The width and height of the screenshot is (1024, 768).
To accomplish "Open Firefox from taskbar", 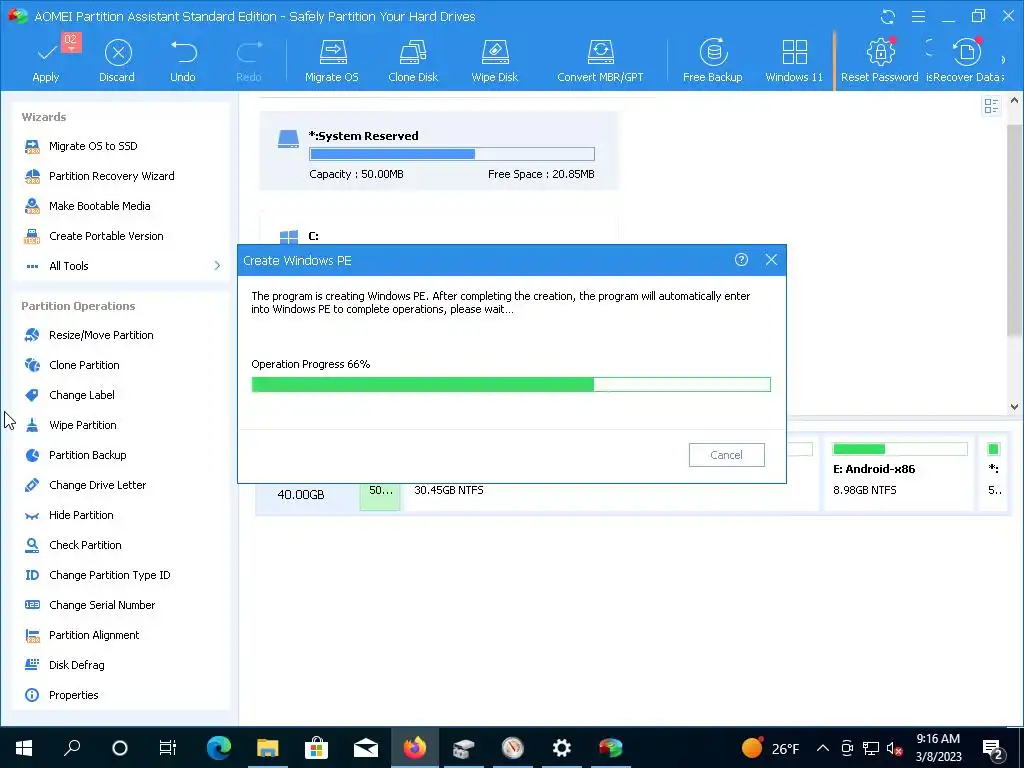I will click(x=415, y=748).
